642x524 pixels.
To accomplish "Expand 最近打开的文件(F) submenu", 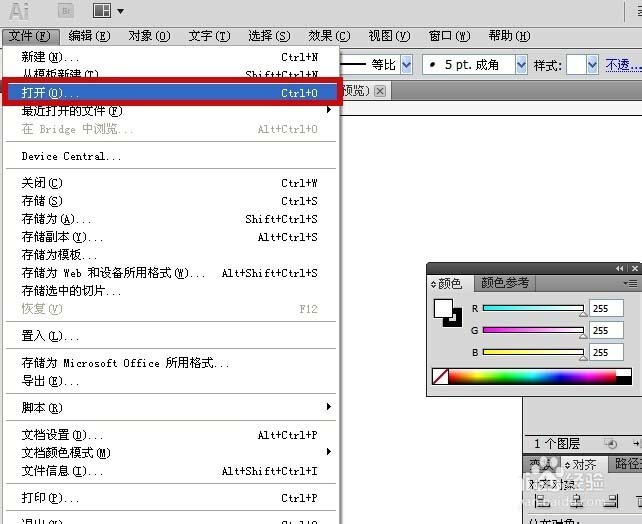I will (x=171, y=111).
